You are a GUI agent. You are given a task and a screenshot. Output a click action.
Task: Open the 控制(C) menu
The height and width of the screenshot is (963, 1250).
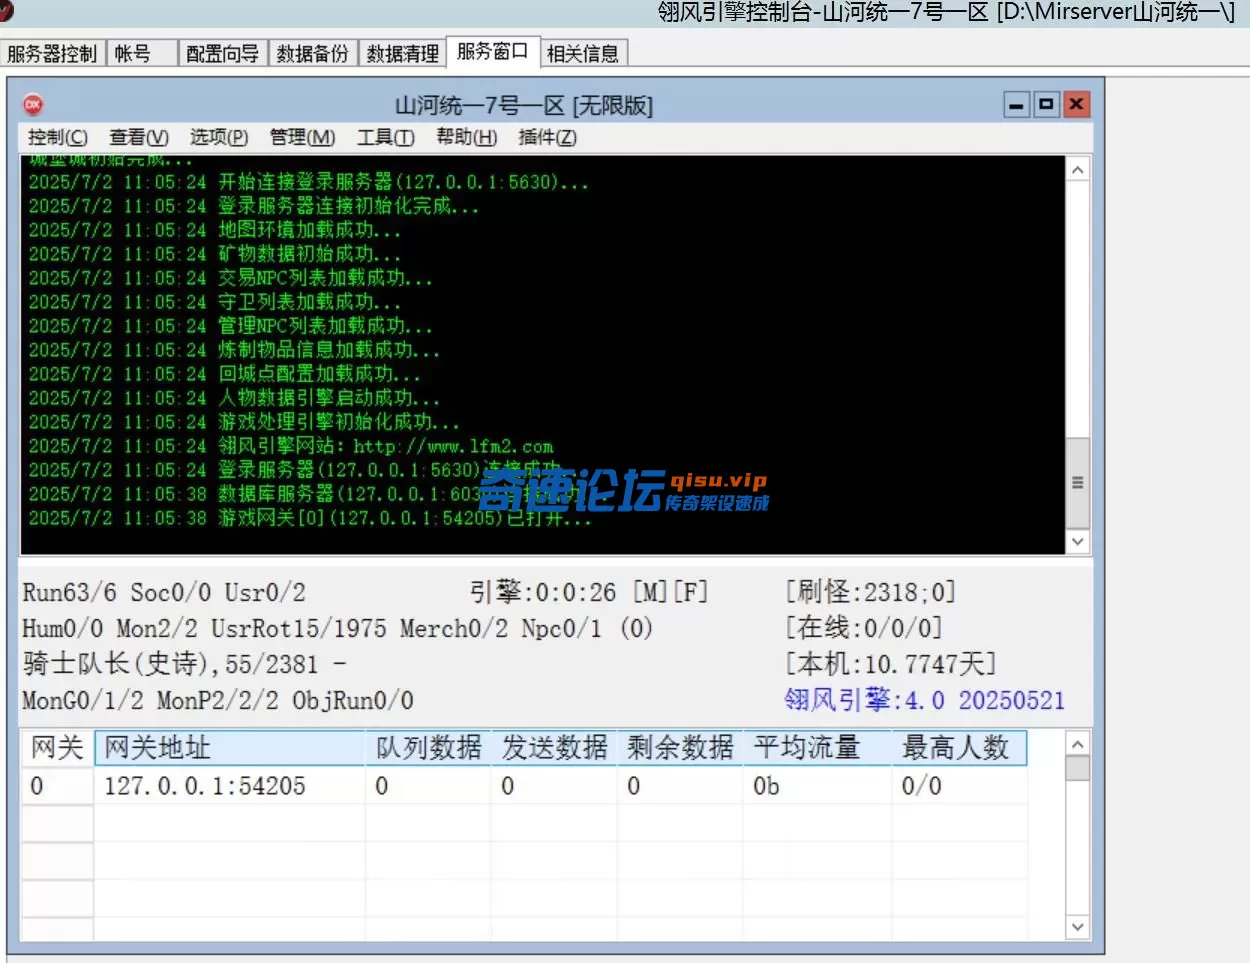click(57, 137)
